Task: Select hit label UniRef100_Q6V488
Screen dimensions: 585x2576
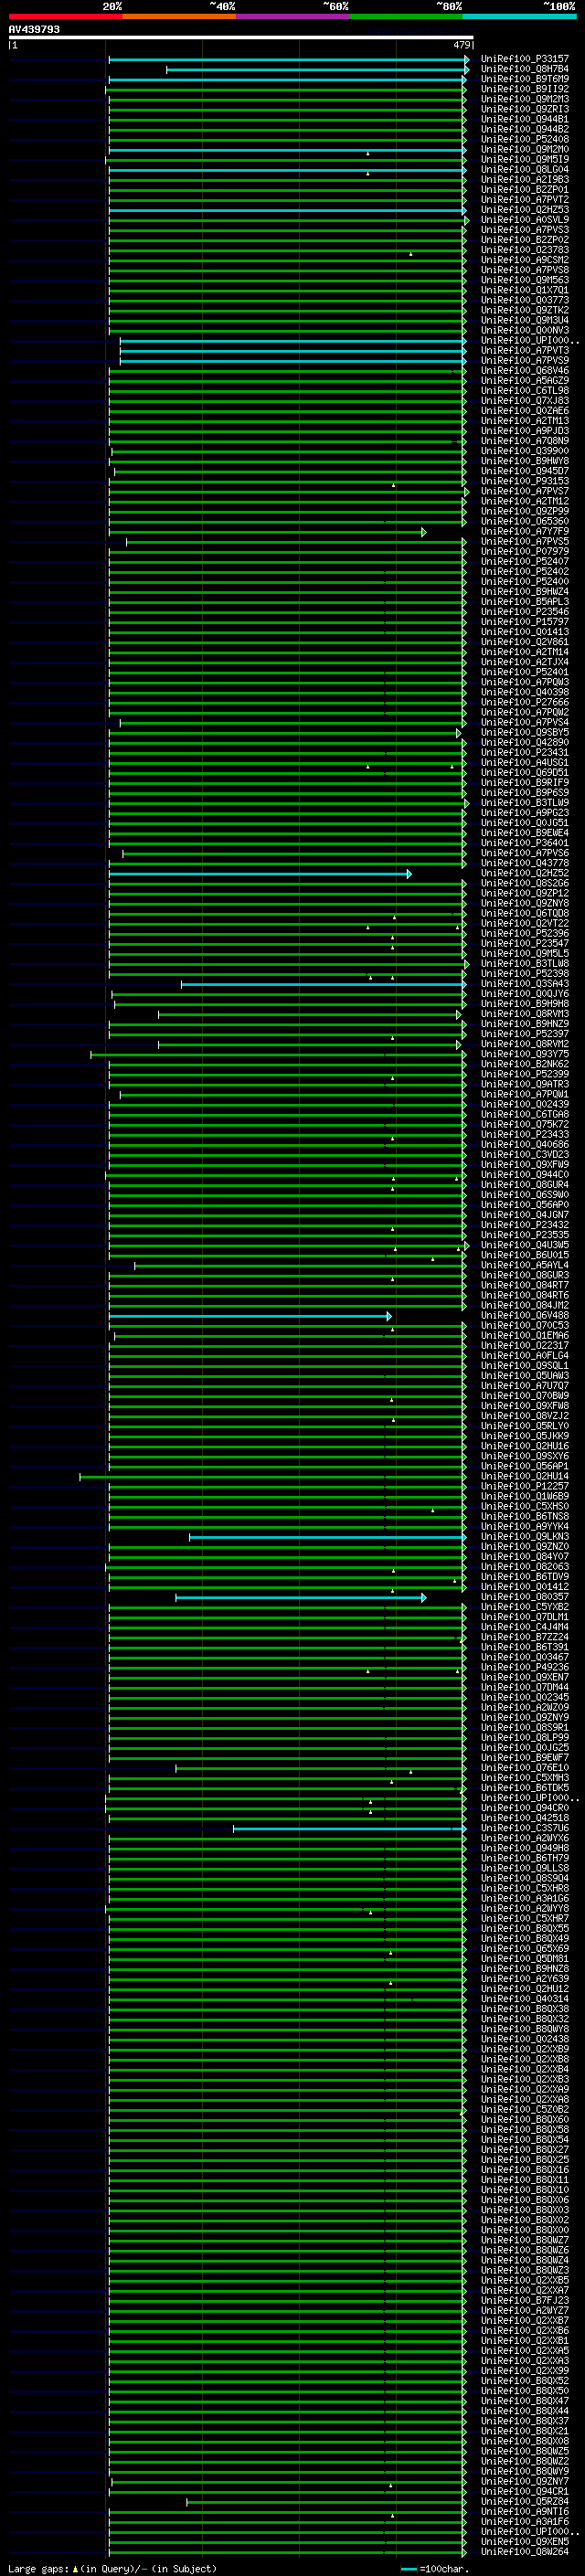Action: (524, 1316)
